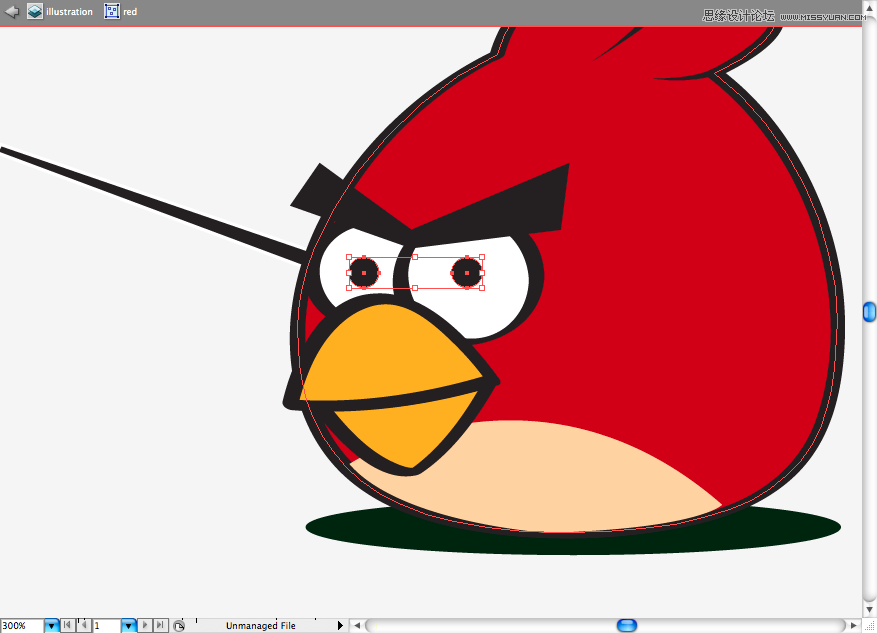The image size is (877, 633).
Task: Click horizontal scrollbar right arrow
Action: pyautogui.click(x=854, y=625)
